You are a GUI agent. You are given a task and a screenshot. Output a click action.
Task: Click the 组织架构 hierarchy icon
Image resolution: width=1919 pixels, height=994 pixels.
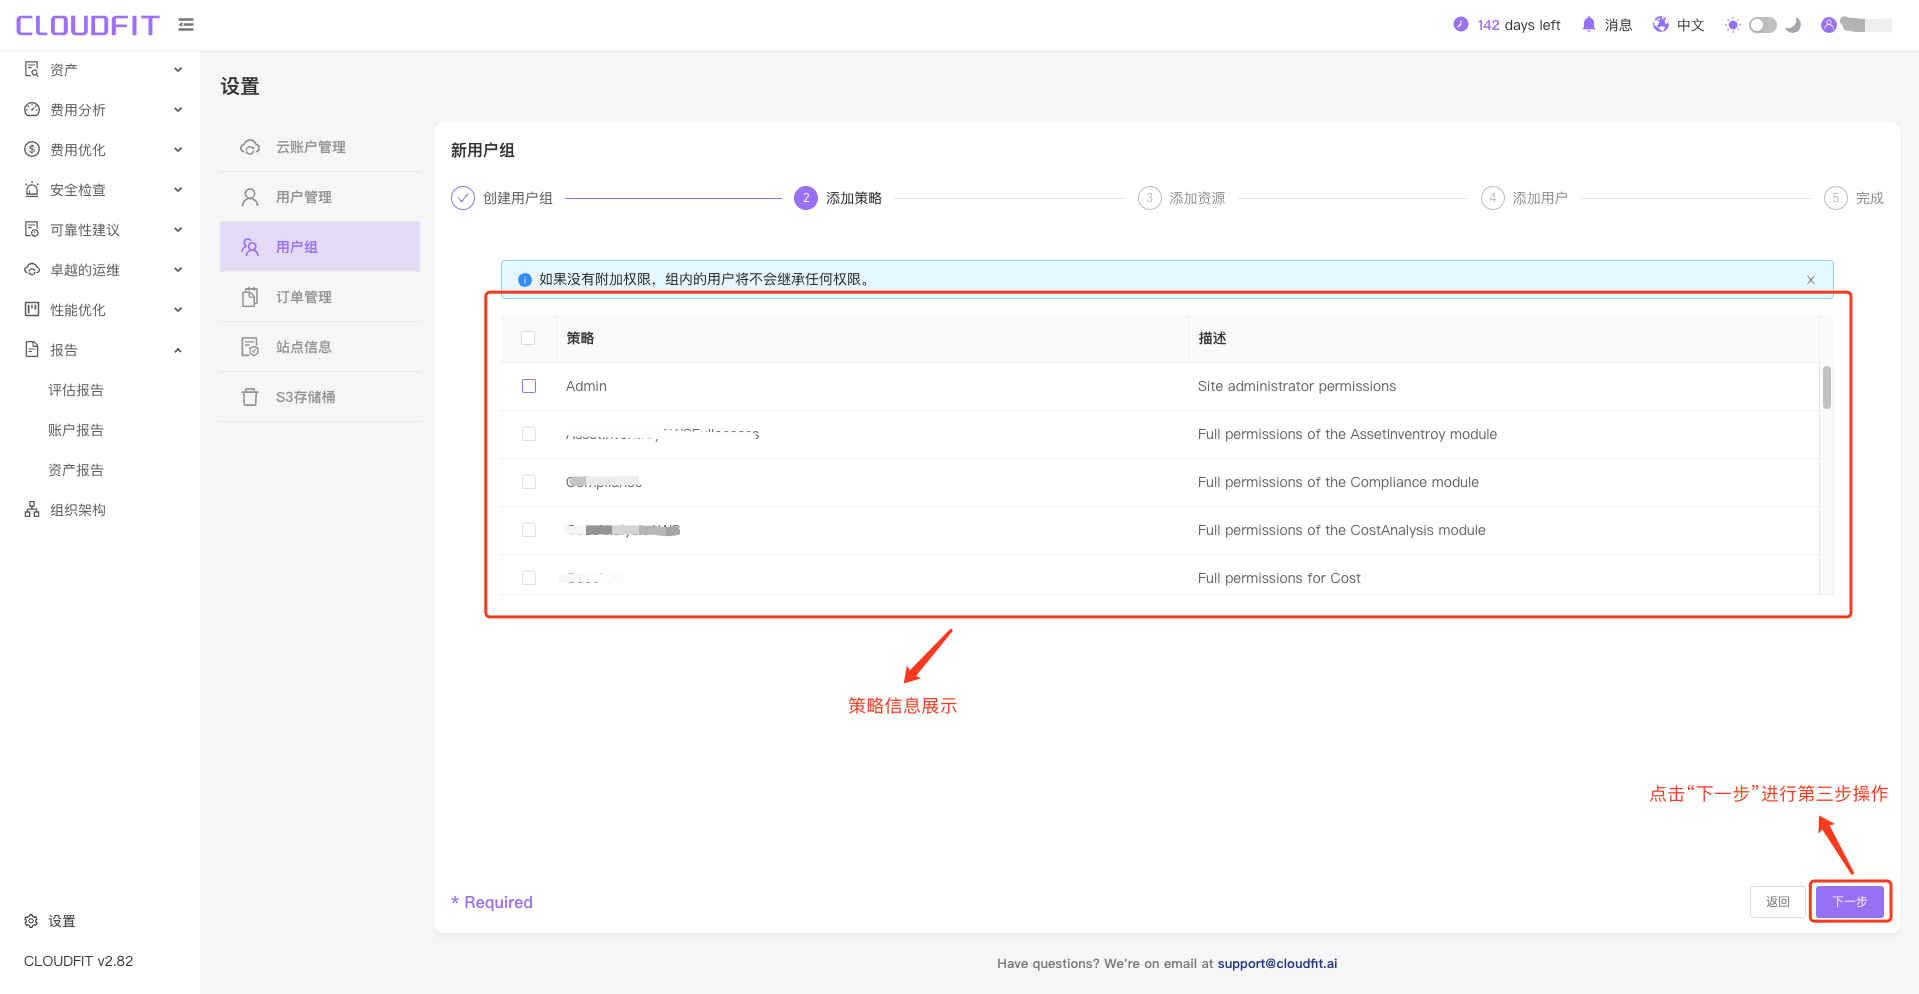click(x=32, y=509)
